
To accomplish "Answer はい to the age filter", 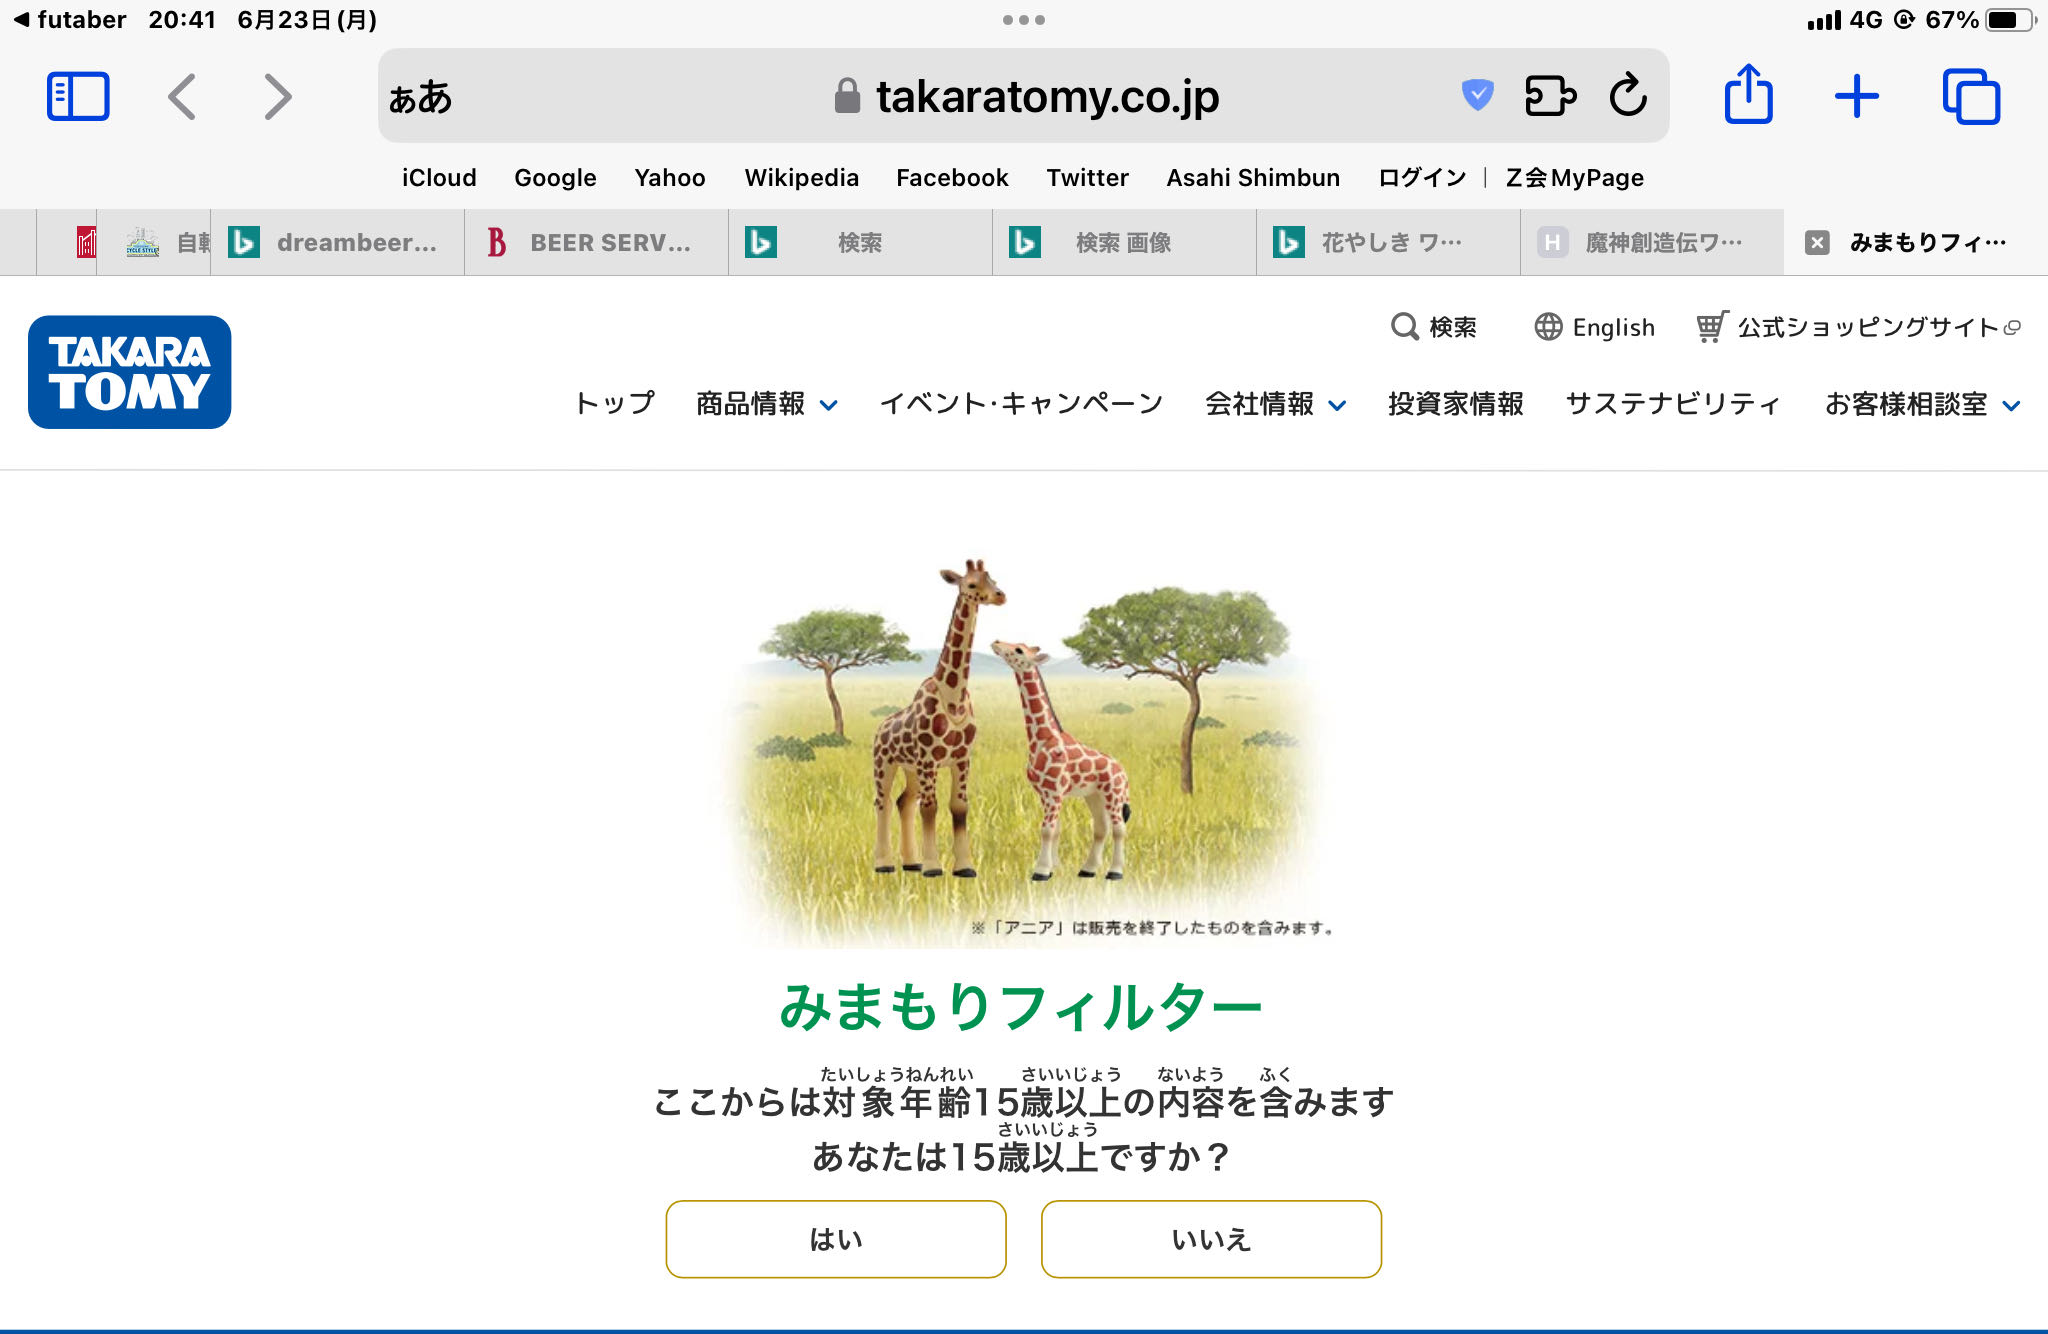I will pos(836,1239).
